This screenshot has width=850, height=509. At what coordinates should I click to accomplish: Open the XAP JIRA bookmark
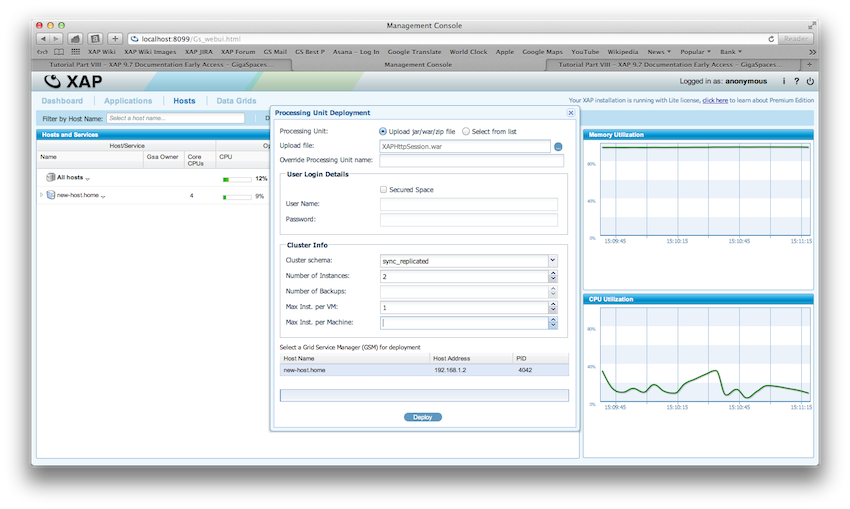coord(198,52)
